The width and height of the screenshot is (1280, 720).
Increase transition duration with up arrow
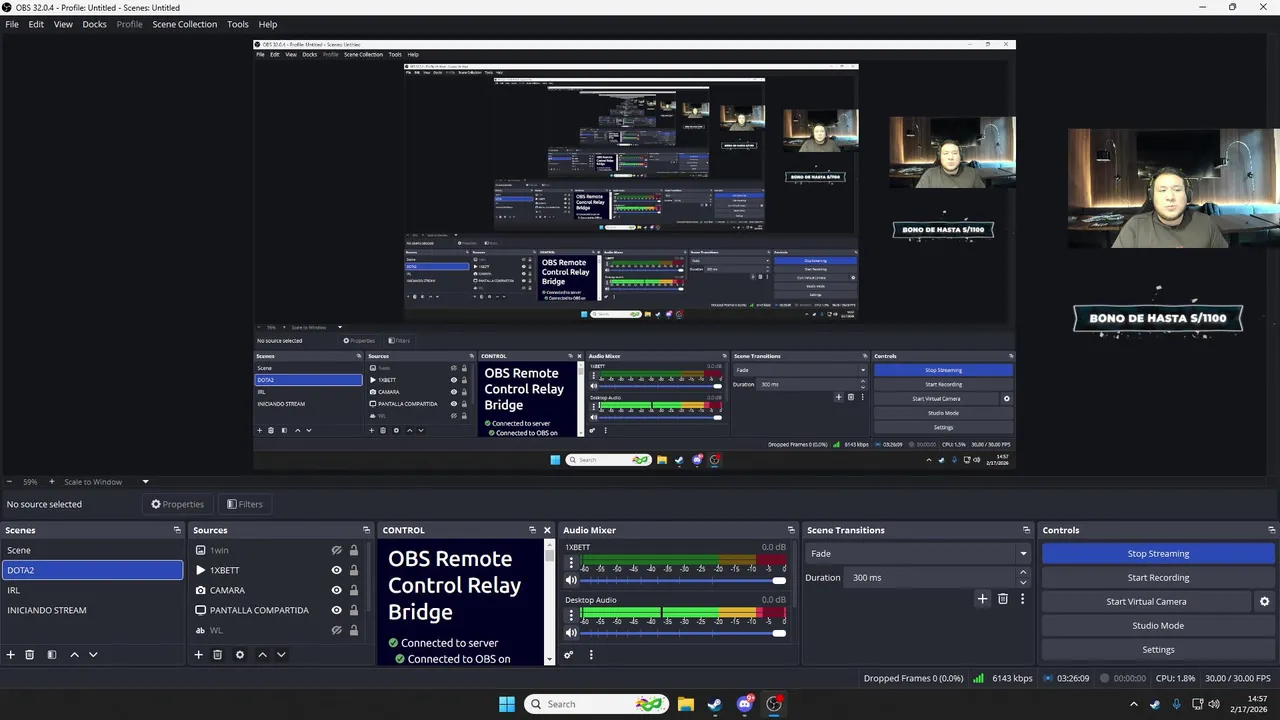(x=1023, y=573)
